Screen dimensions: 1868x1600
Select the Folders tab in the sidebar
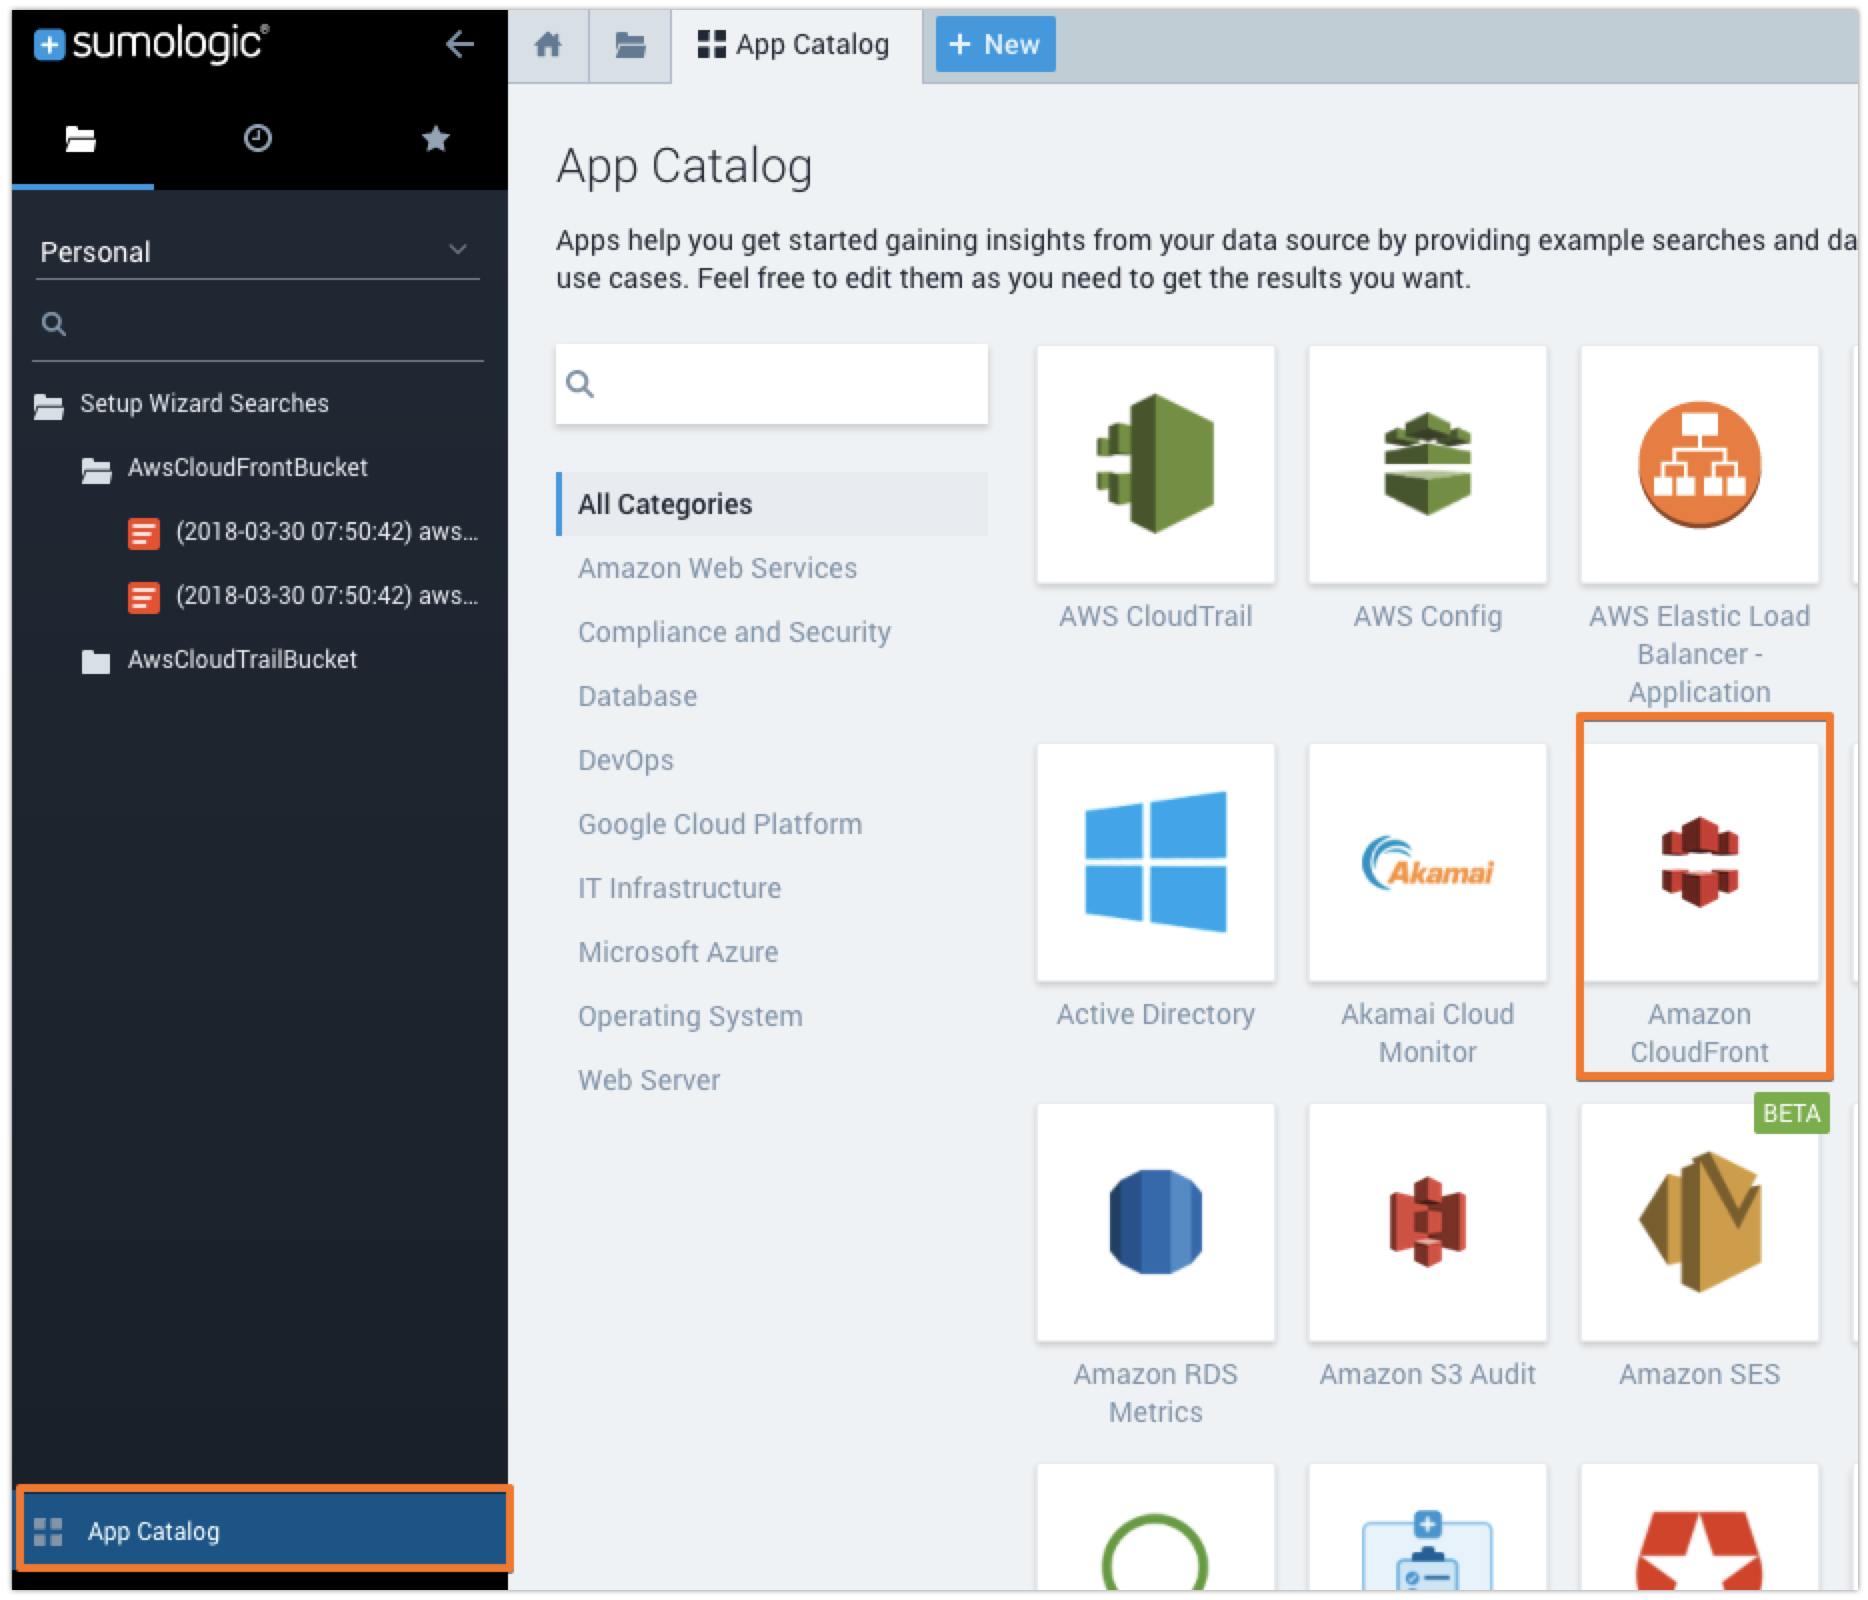click(80, 139)
